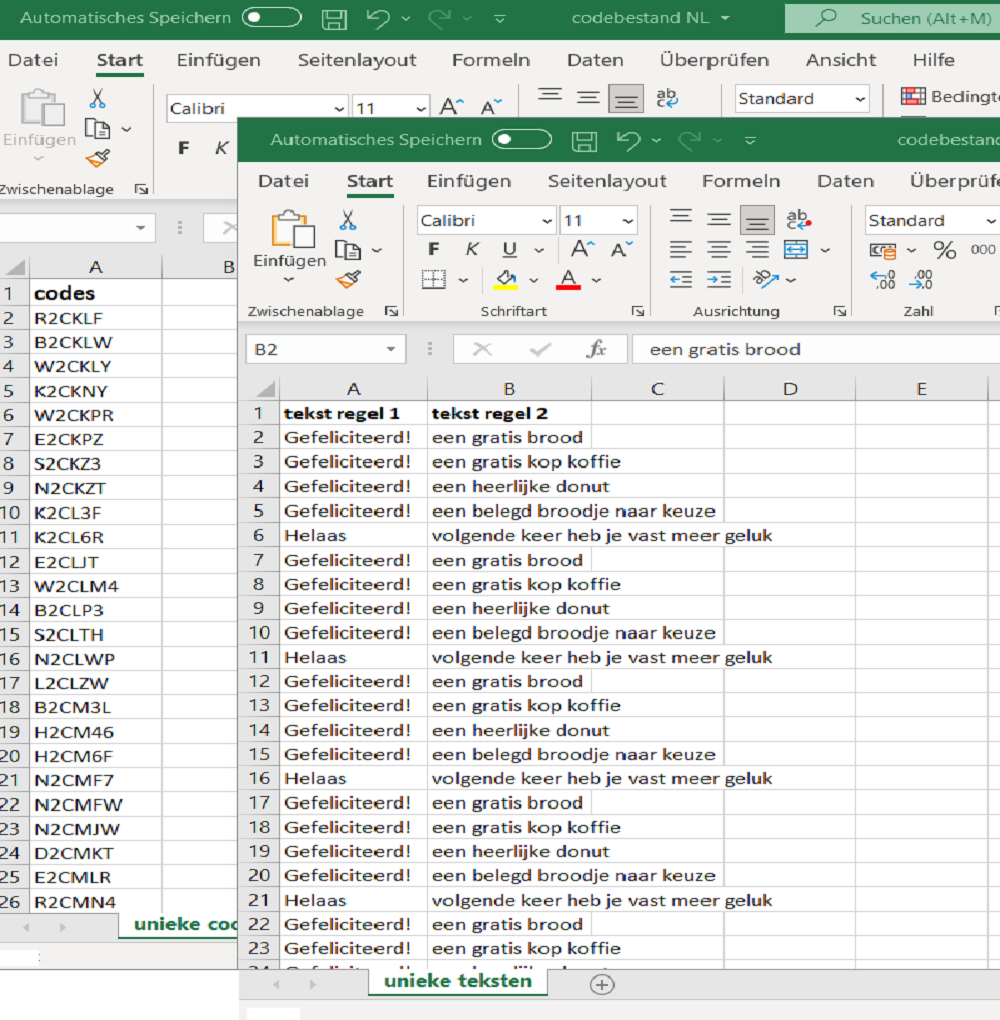Click the Cut scissors icon in the front window
1000x1020 pixels.
pyautogui.click(x=348, y=220)
